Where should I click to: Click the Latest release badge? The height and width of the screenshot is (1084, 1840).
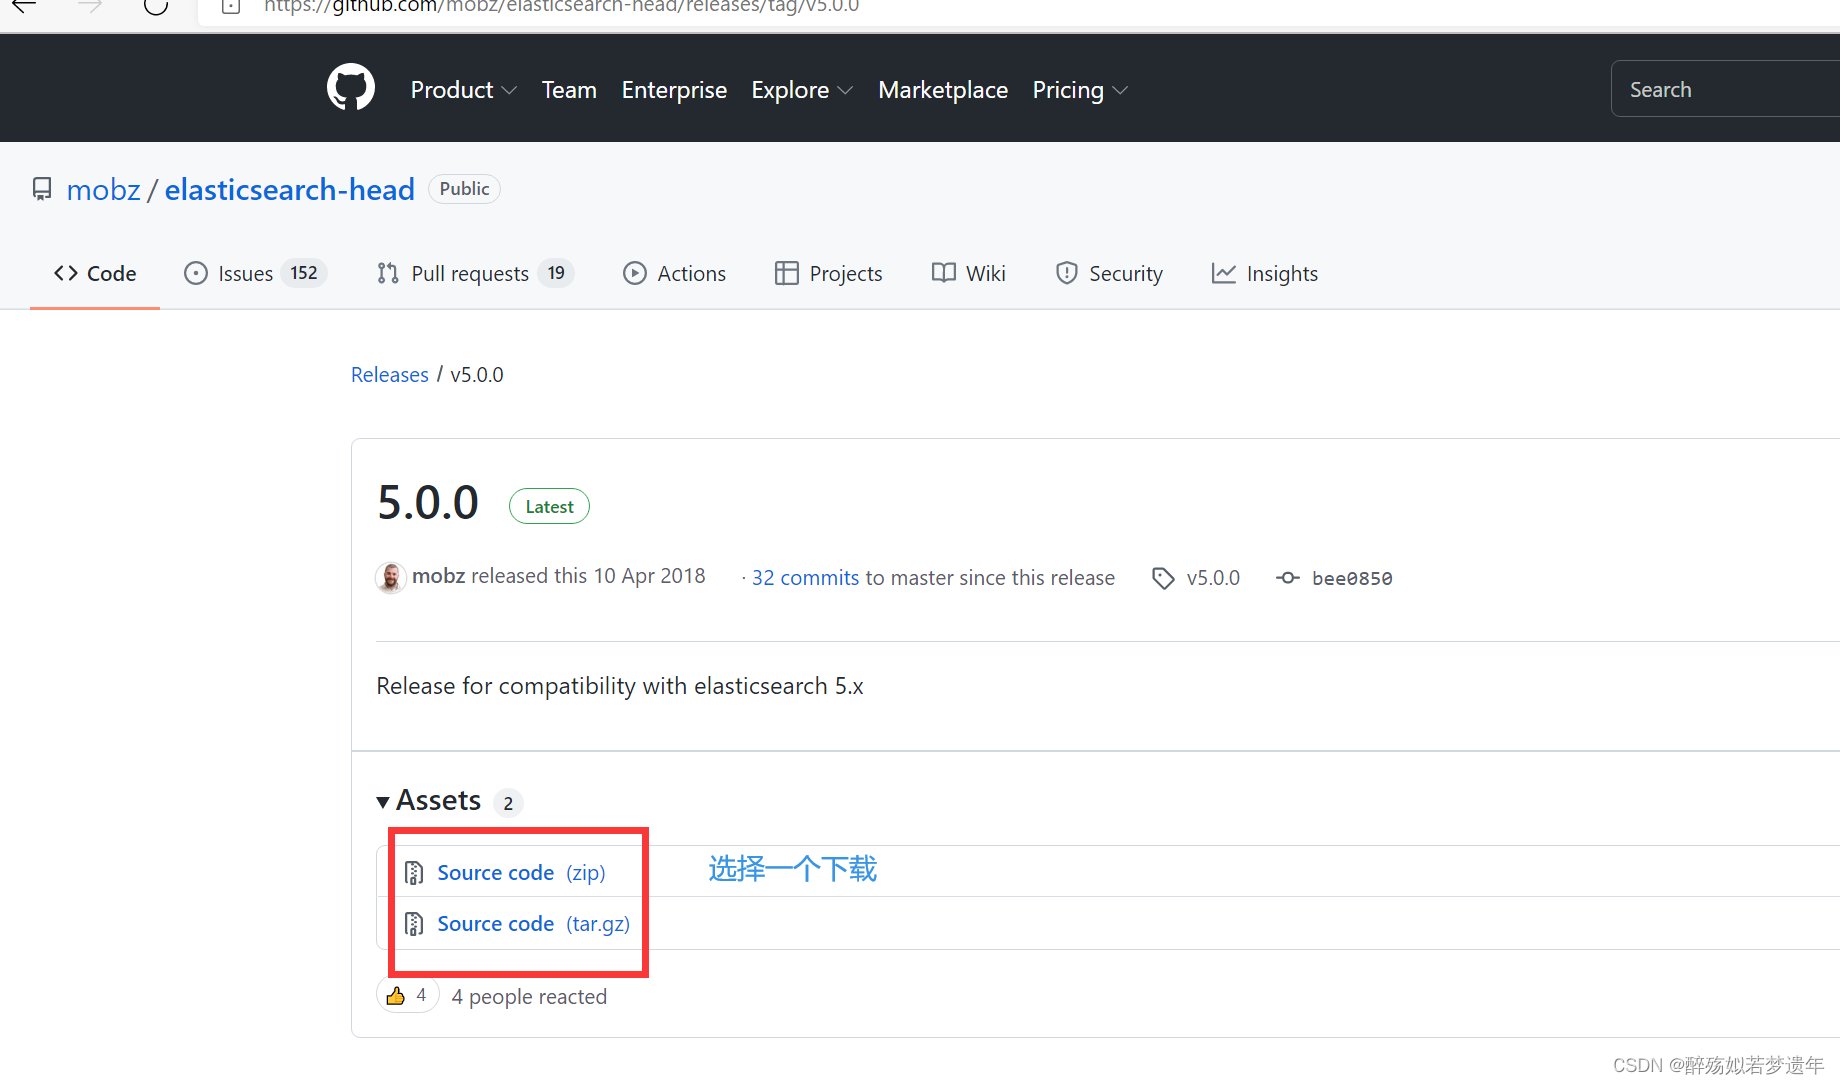549,506
